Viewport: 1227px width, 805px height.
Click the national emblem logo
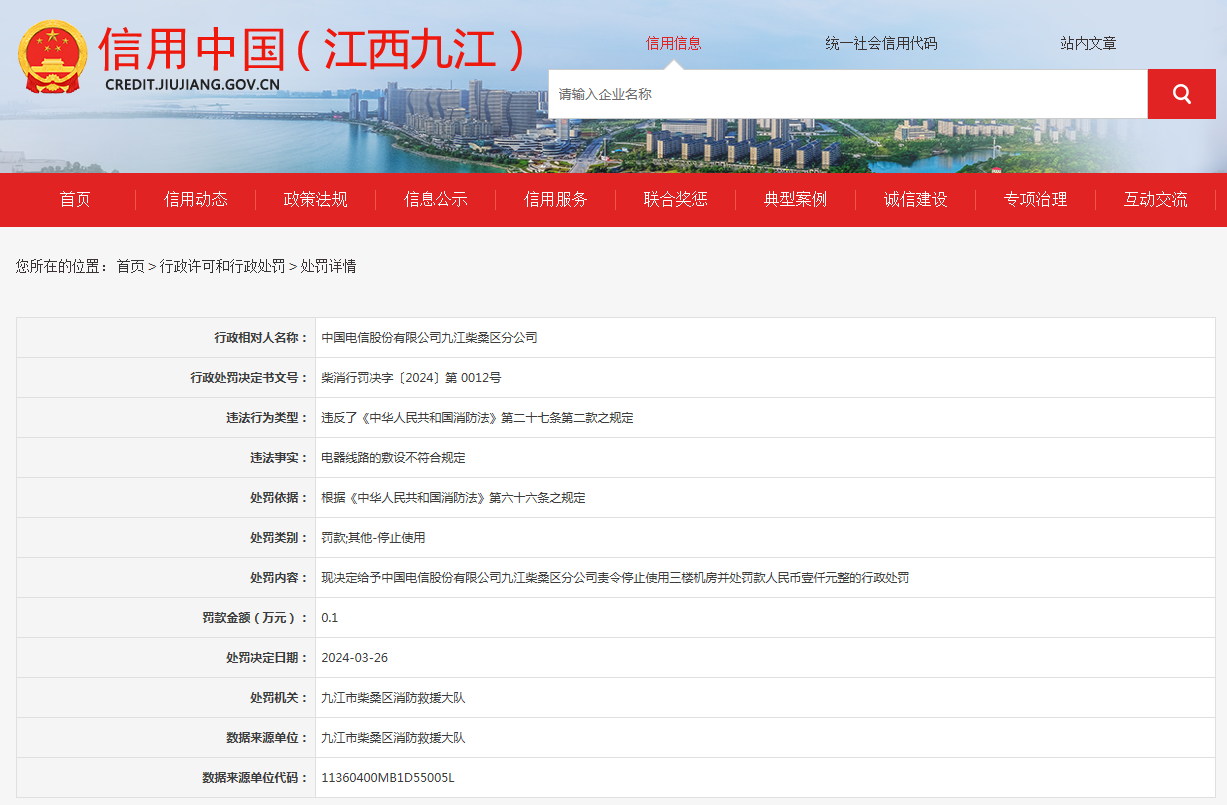(x=53, y=56)
